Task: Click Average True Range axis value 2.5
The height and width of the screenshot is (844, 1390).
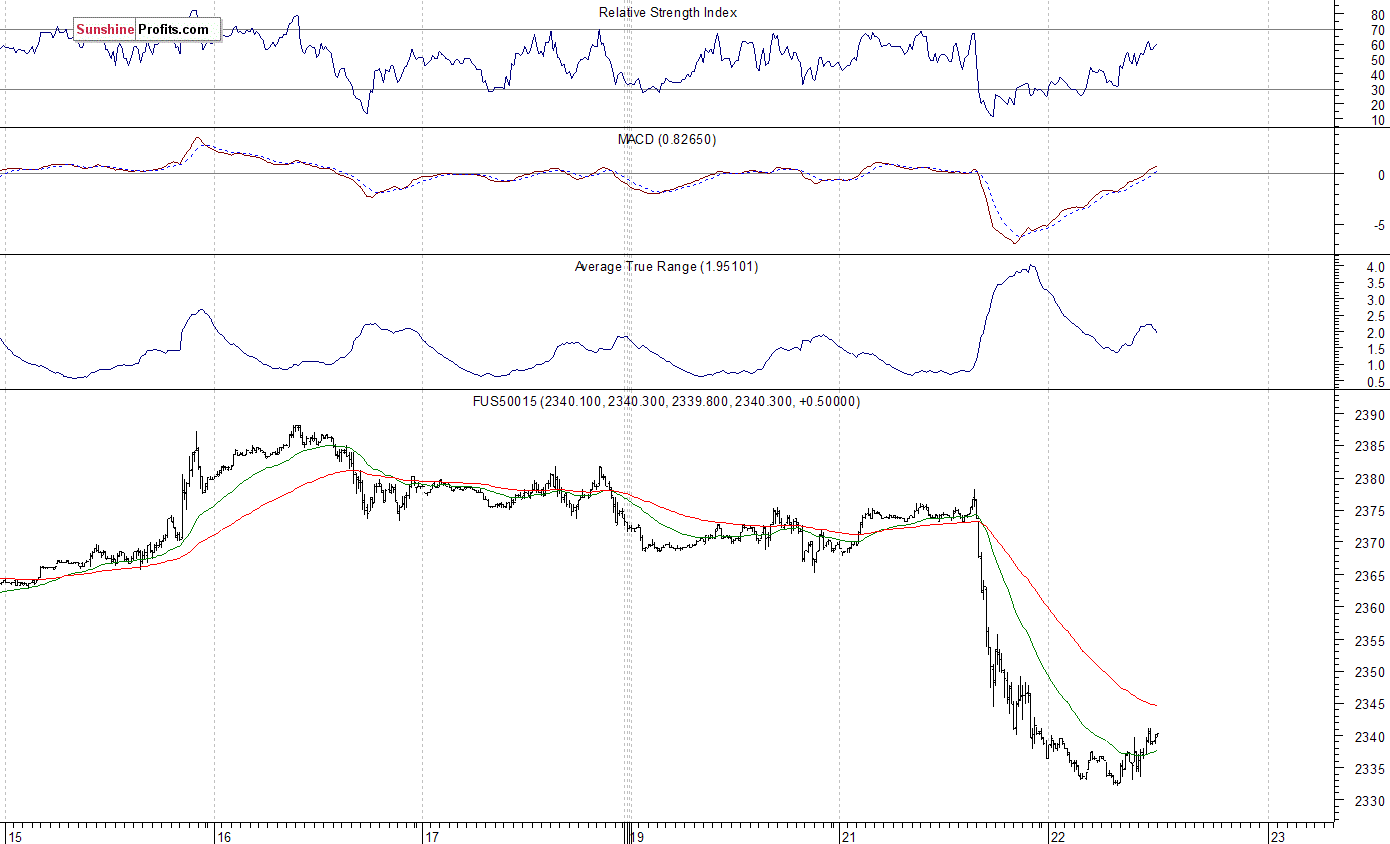Action: click(1376, 317)
